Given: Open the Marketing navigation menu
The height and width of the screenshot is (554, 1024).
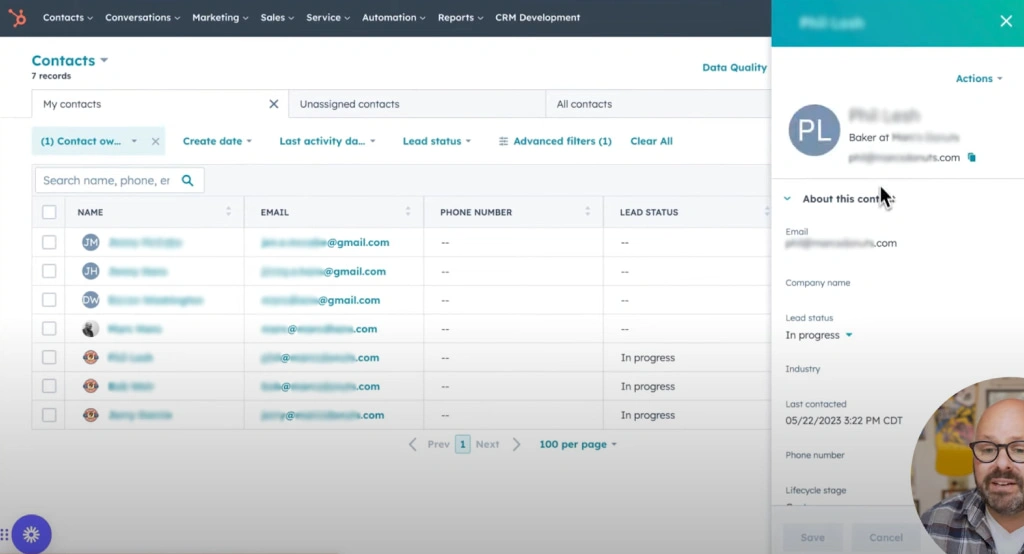Looking at the screenshot, I should [220, 18].
